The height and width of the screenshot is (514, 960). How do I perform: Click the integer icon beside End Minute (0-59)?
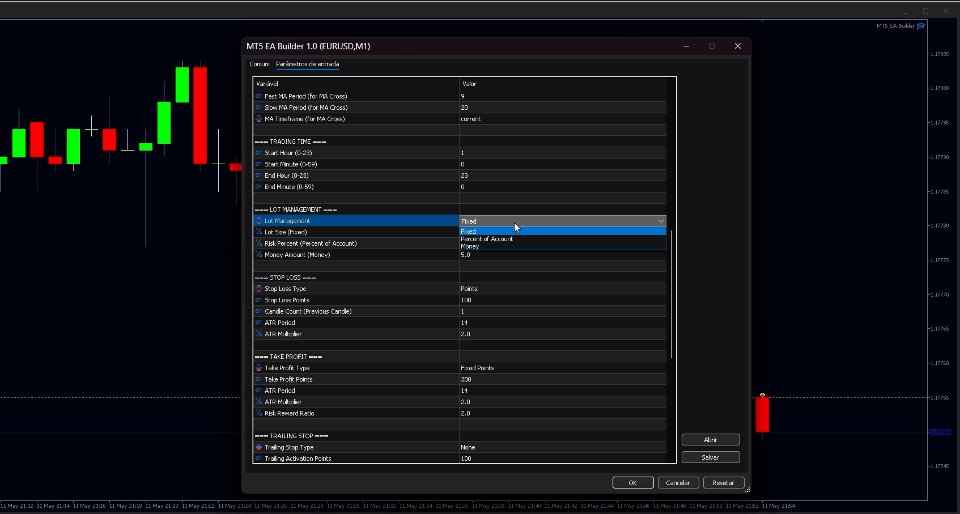tap(258, 187)
